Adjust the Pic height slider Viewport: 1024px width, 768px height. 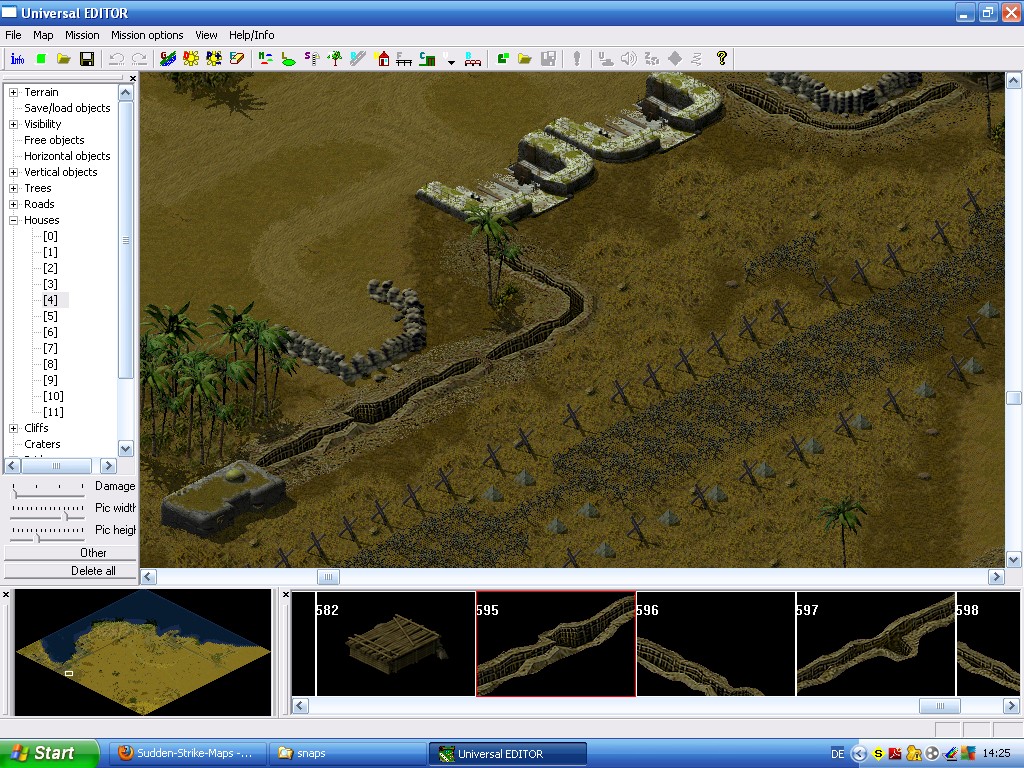point(48,534)
